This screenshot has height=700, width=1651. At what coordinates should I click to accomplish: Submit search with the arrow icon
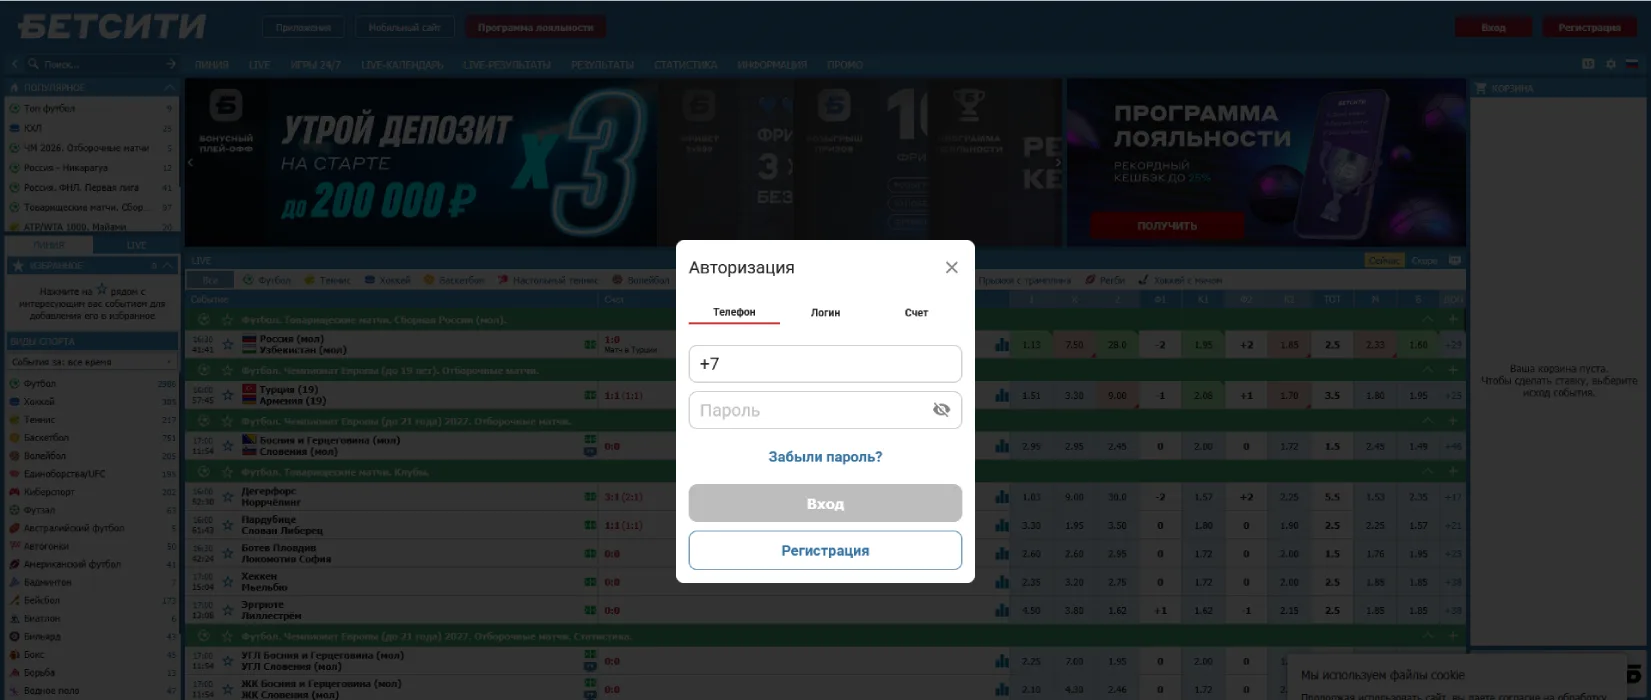tap(170, 64)
